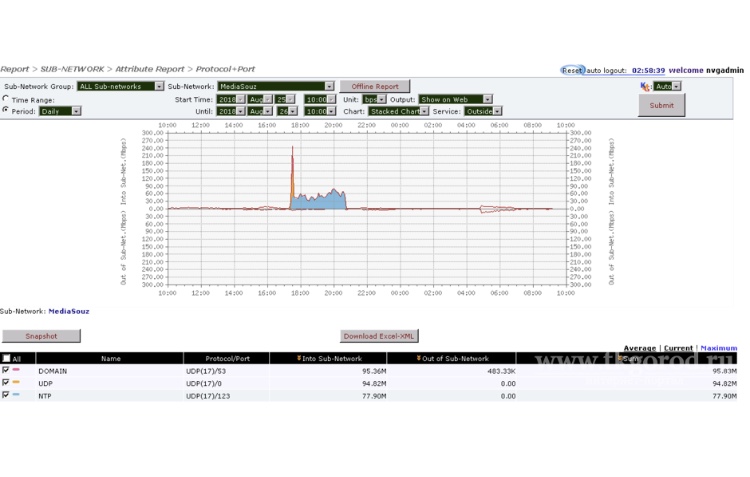Click the Snapshot button
Viewport: 750px width, 477px height.
[x=41, y=336]
